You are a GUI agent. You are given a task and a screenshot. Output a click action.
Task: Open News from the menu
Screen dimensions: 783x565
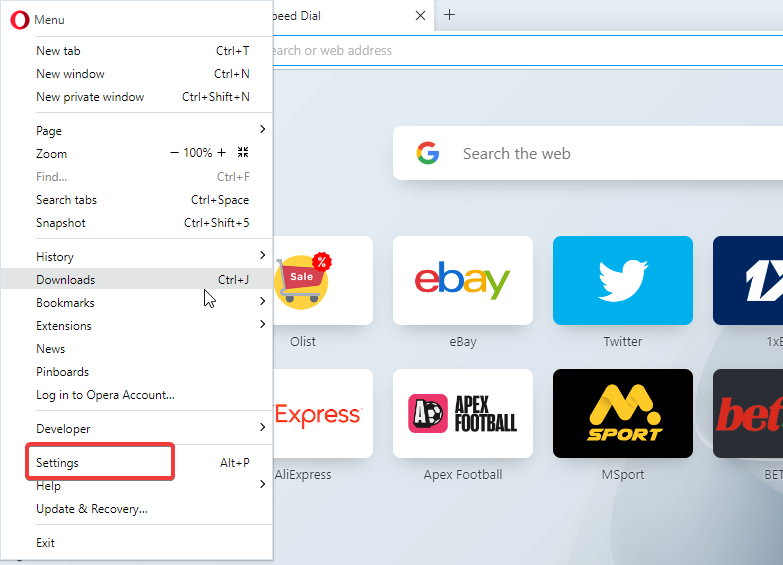[137, 349]
